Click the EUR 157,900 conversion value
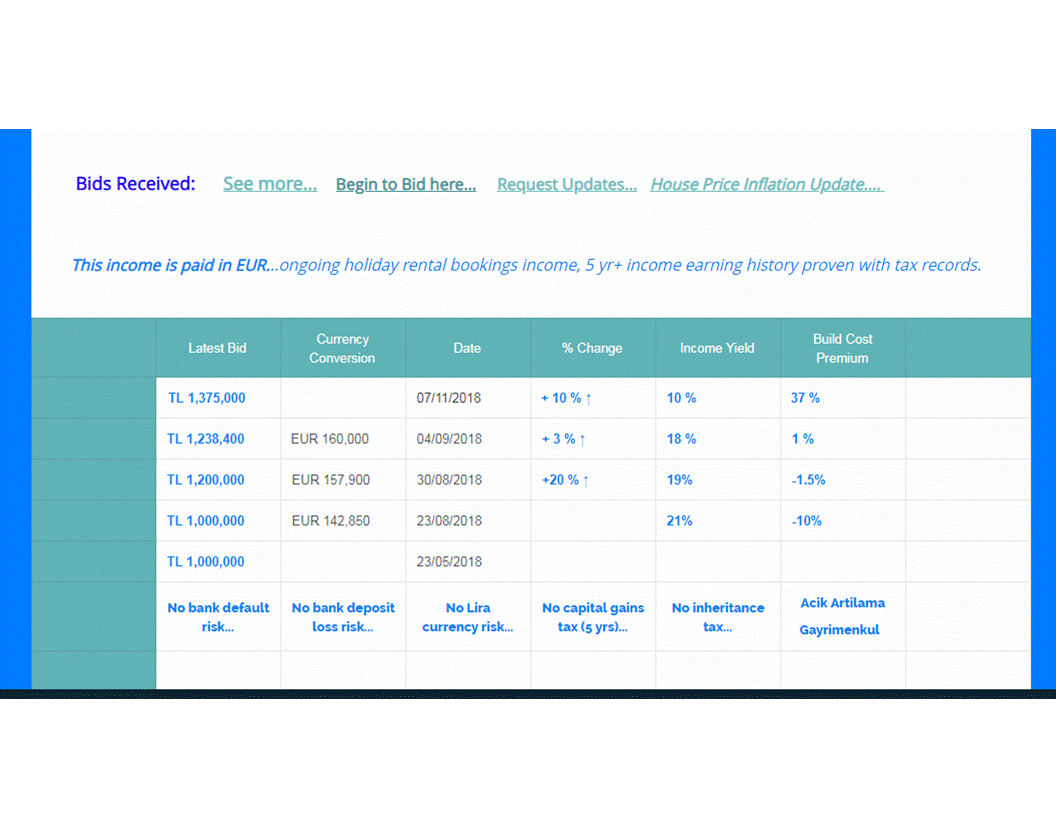 (330, 480)
